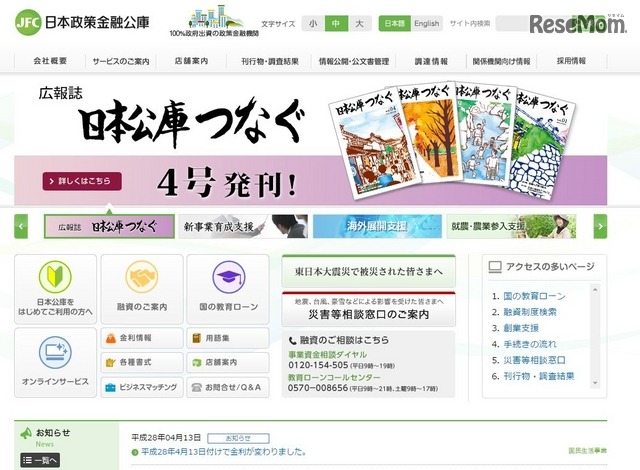This screenshot has width=640, height=470.
Task: Open the 情報公開・公文書管理 menu
Action: click(353, 61)
